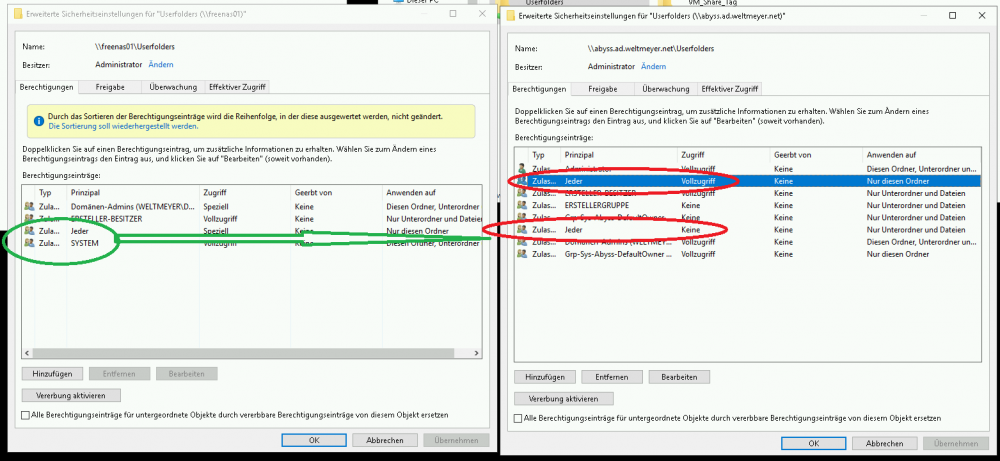Click Entfernen in the abyss window

pyautogui.click(x=612, y=377)
